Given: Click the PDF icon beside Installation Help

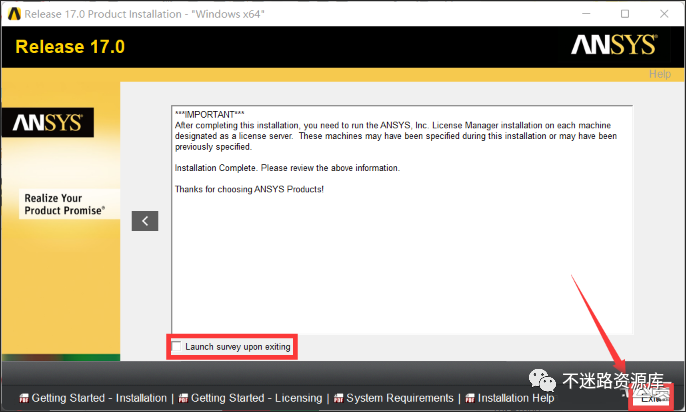Looking at the screenshot, I should pyautogui.click(x=470, y=398).
